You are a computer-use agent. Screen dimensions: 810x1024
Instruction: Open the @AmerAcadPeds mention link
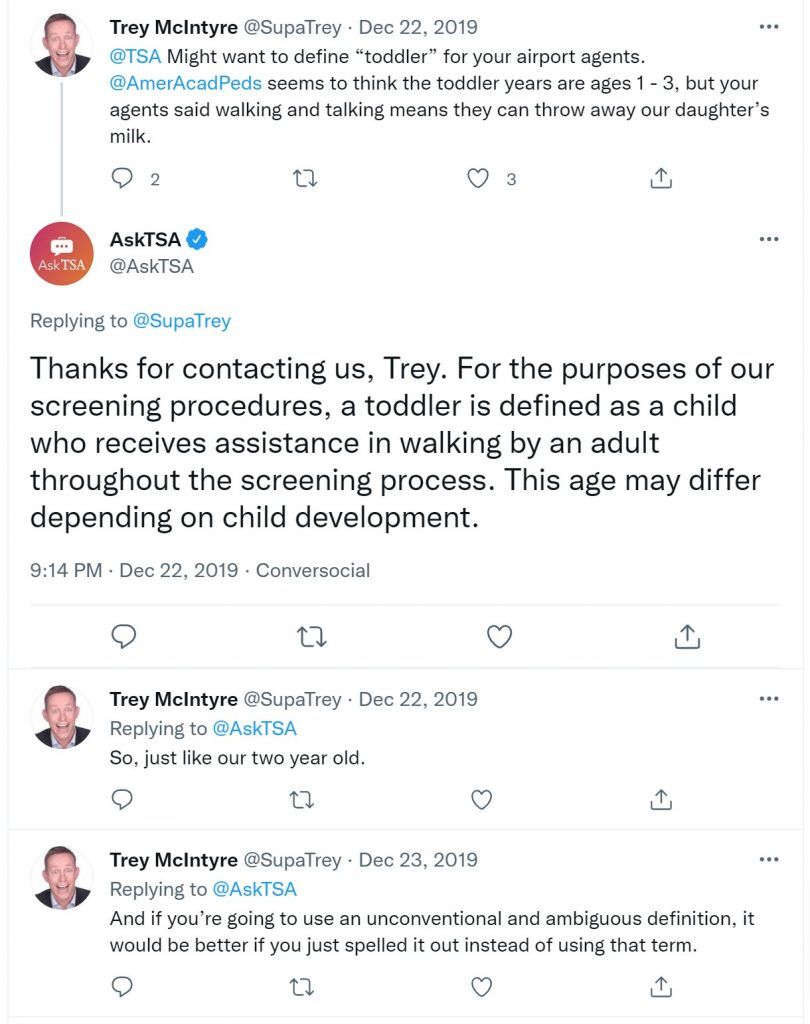click(186, 84)
